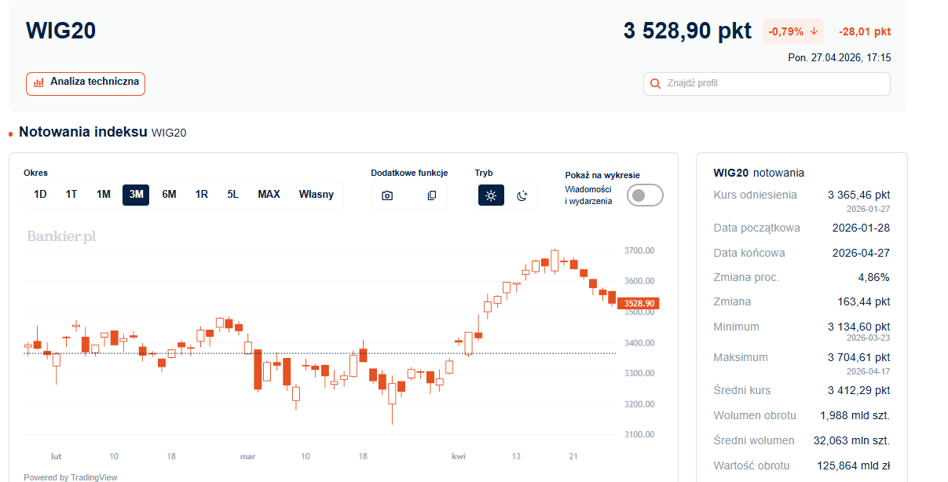Click the Znajdź profil search field
This screenshot has height=482, width=948.
(767, 83)
